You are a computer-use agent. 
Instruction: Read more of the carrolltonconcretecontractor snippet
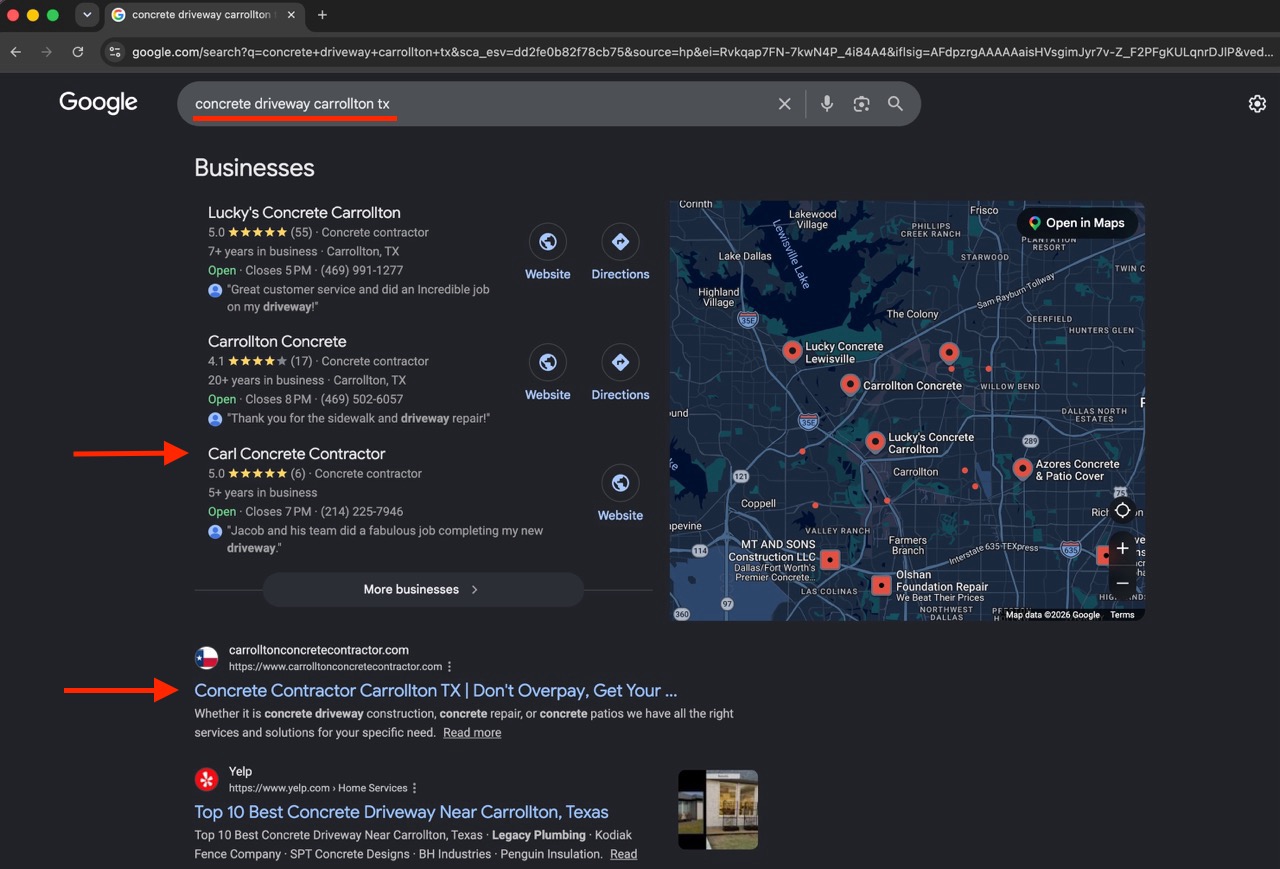472,733
